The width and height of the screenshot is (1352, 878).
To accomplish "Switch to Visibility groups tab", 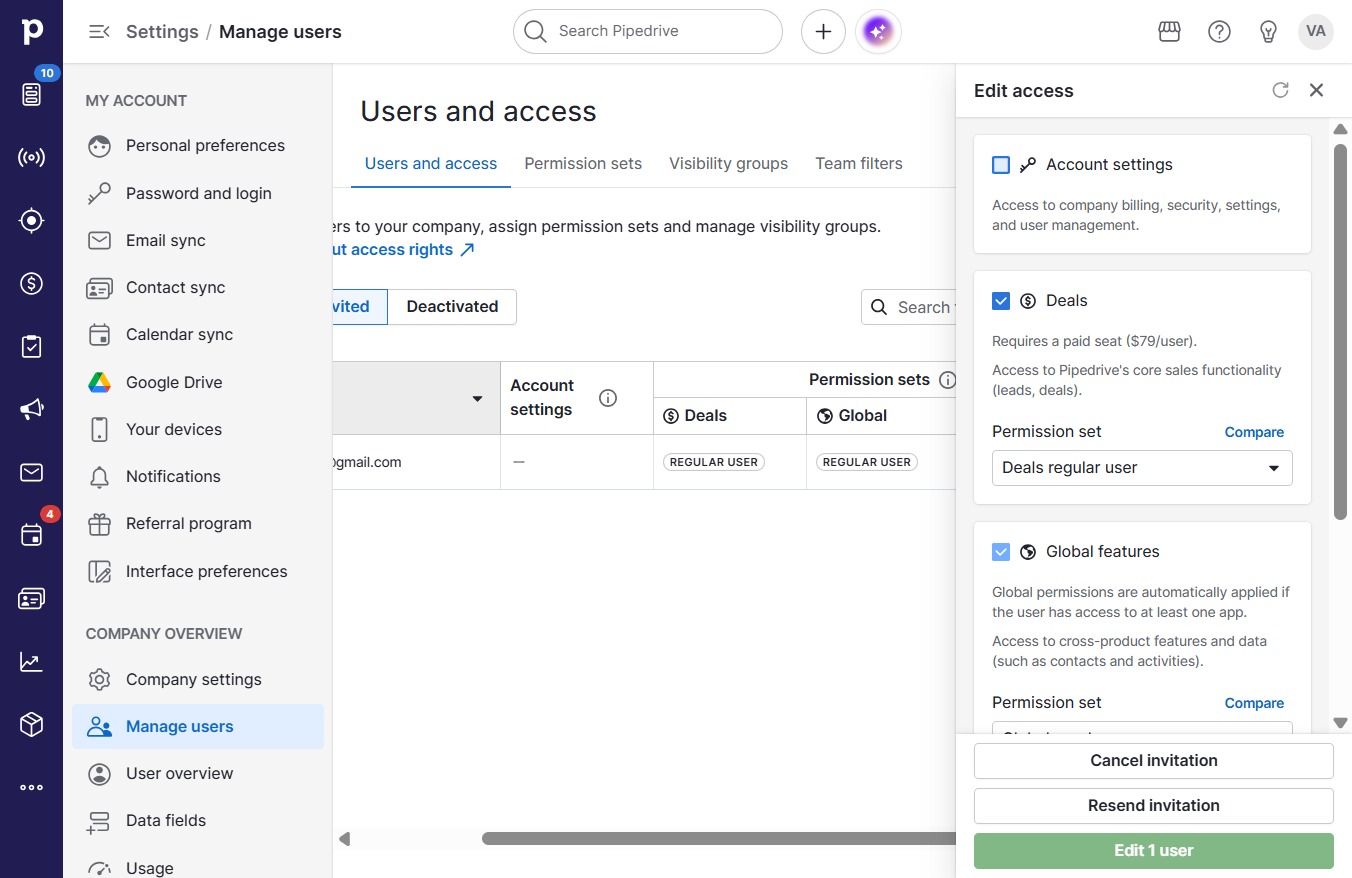I will [x=728, y=164].
